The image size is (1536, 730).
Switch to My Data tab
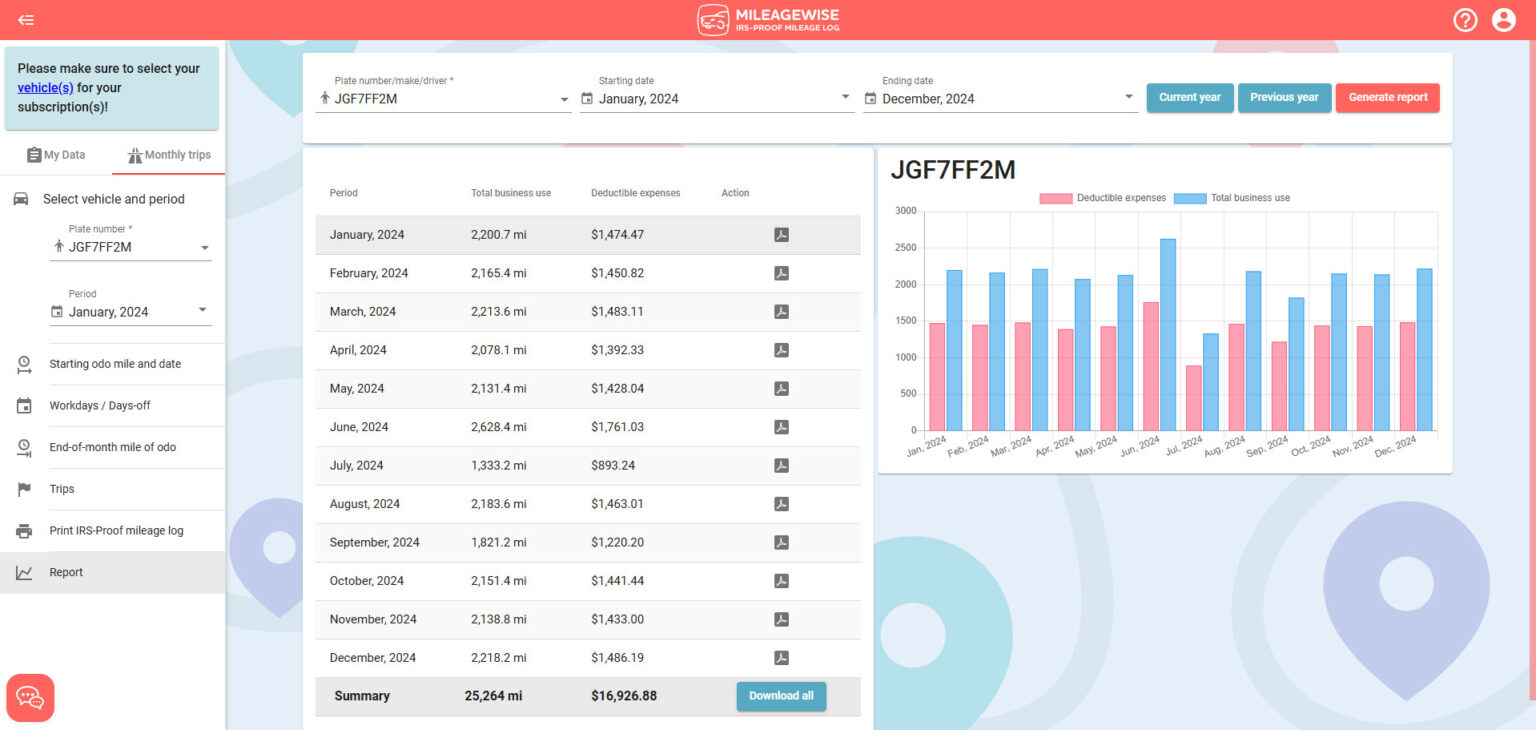[x=56, y=155]
